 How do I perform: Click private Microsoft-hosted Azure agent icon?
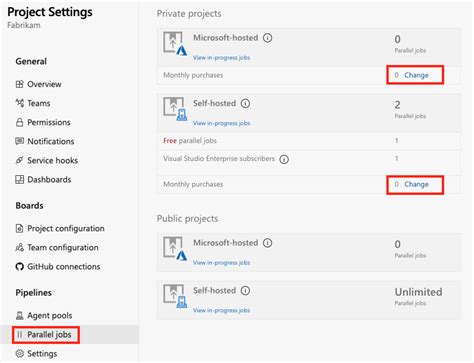click(175, 44)
